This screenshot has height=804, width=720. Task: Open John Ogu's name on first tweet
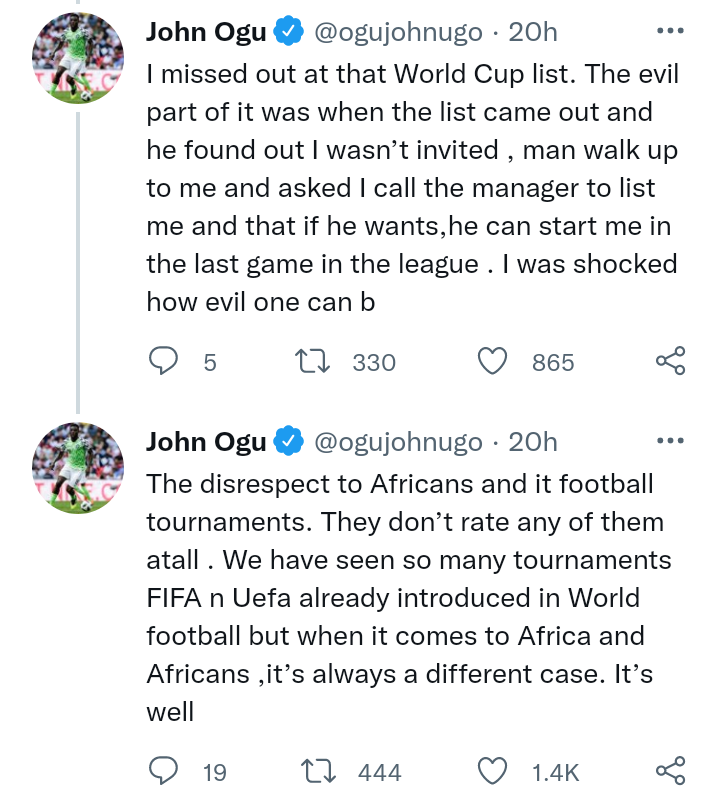pos(206,32)
